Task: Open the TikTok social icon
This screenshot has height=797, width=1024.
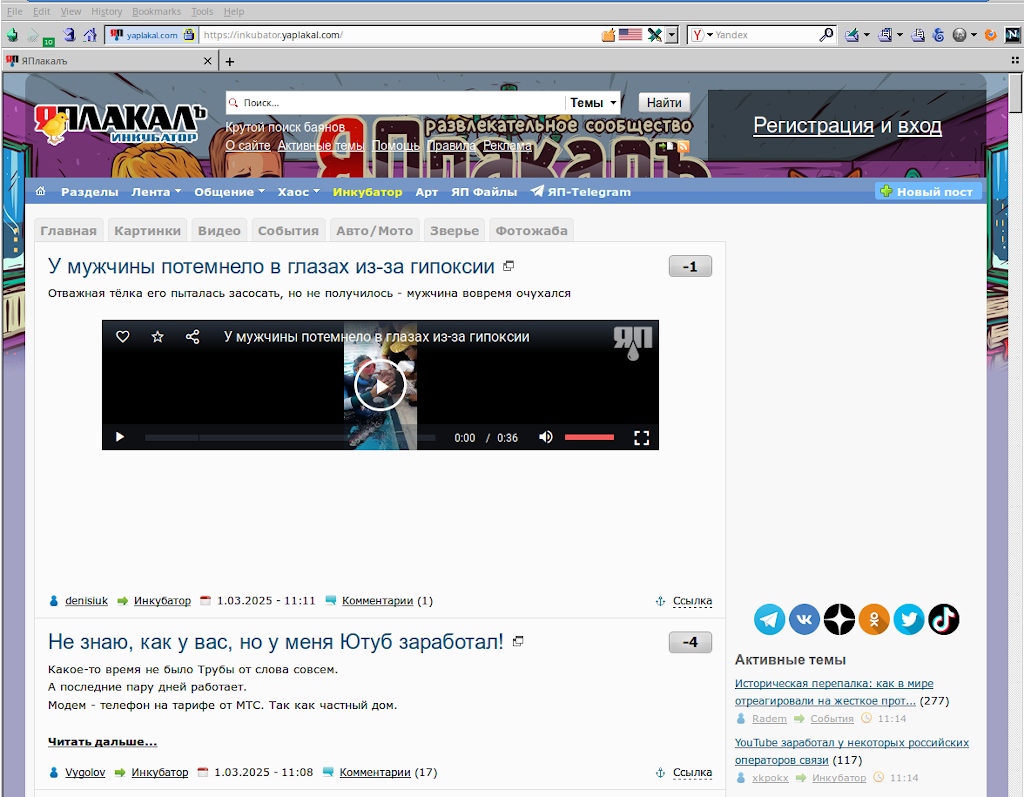Action: pos(944,619)
